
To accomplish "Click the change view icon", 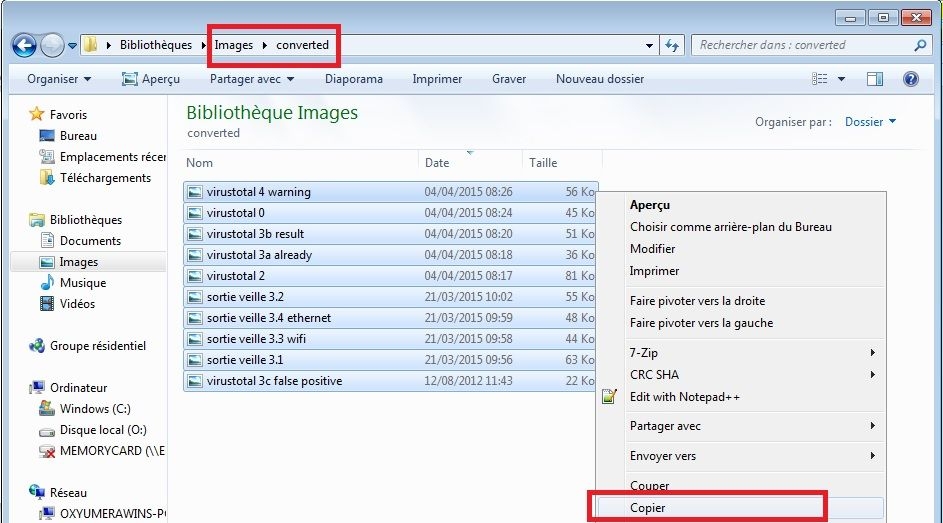I will click(x=821, y=79).
